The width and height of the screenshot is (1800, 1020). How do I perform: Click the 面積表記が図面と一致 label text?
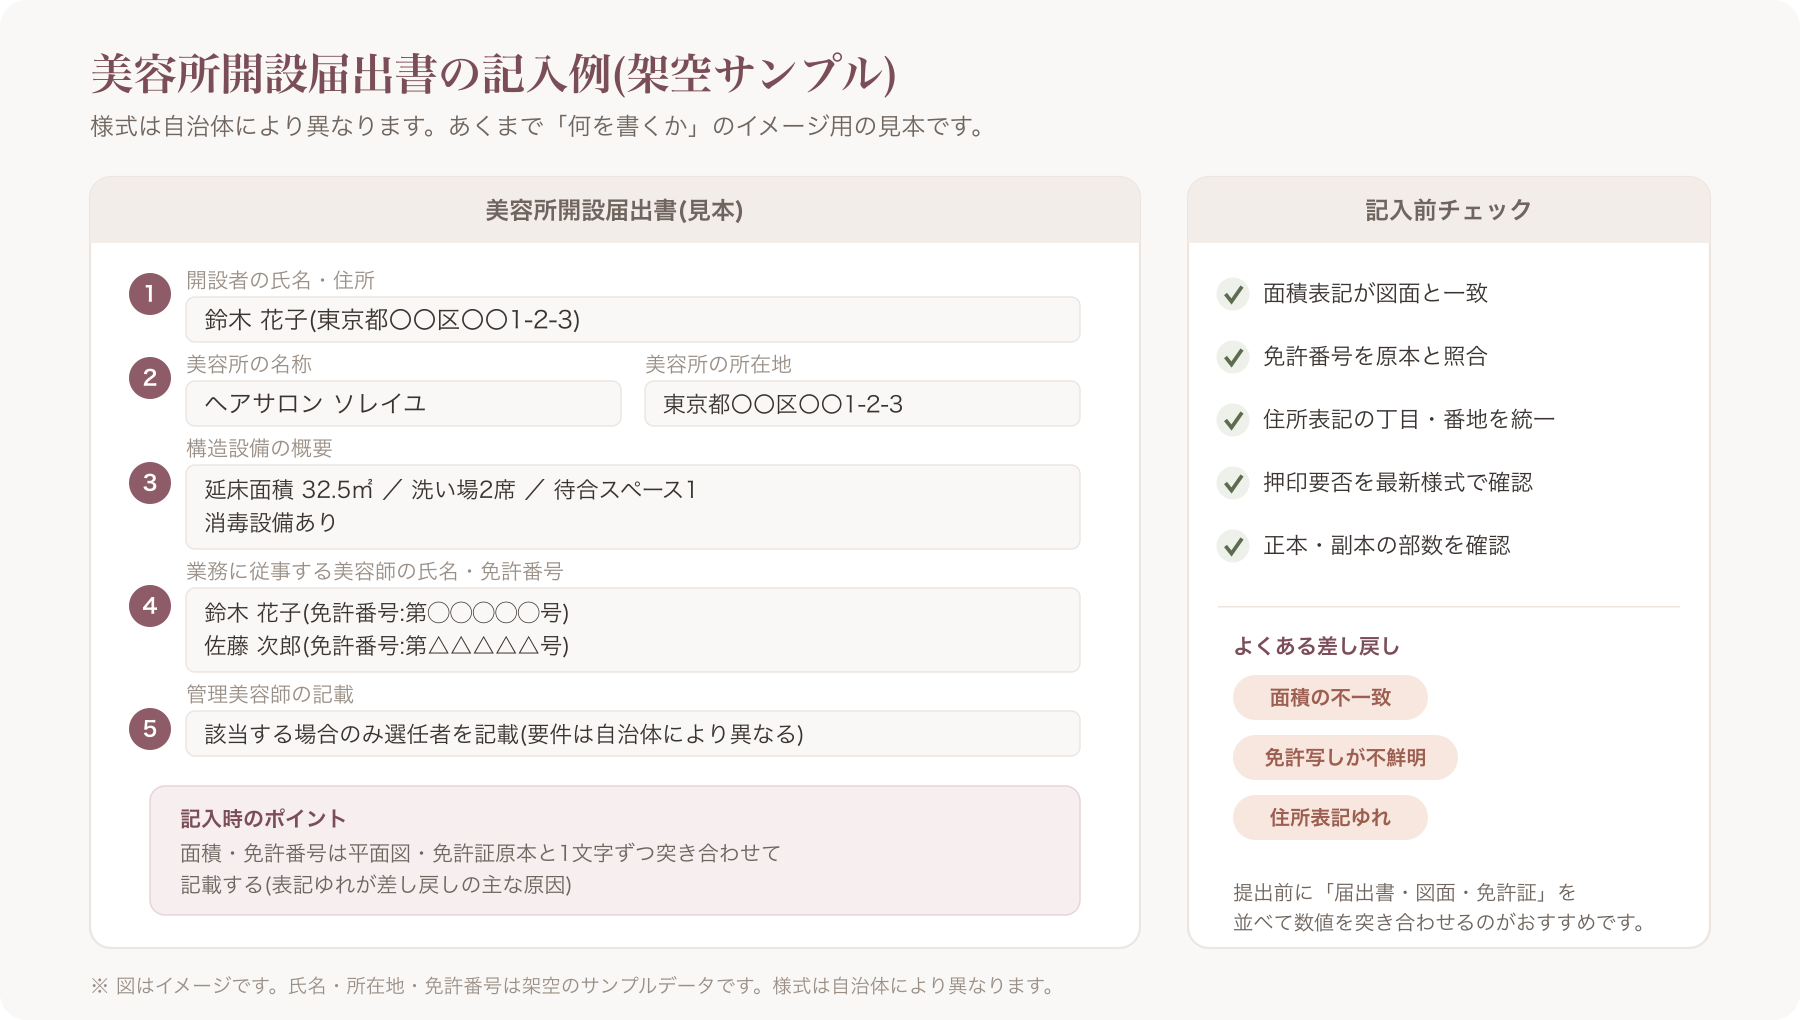pos(1375,293)
